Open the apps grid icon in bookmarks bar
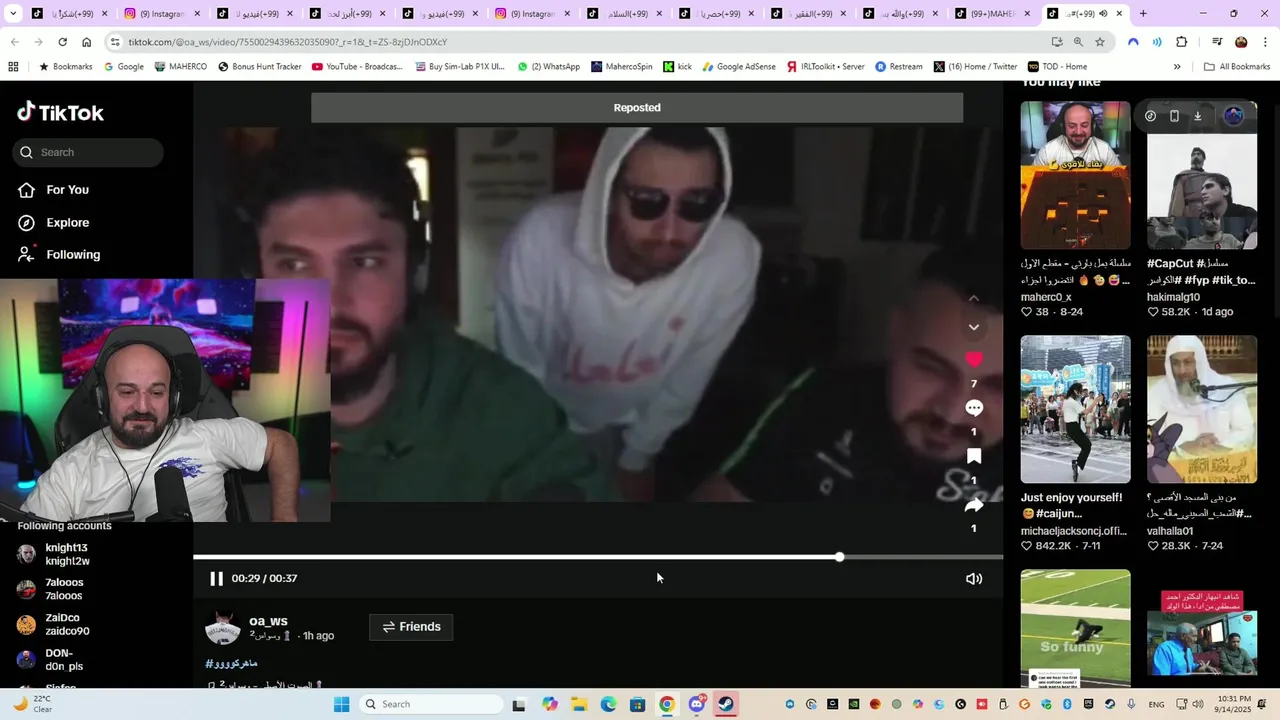Viewport: 1280px width, 720px height. [13, 67]
